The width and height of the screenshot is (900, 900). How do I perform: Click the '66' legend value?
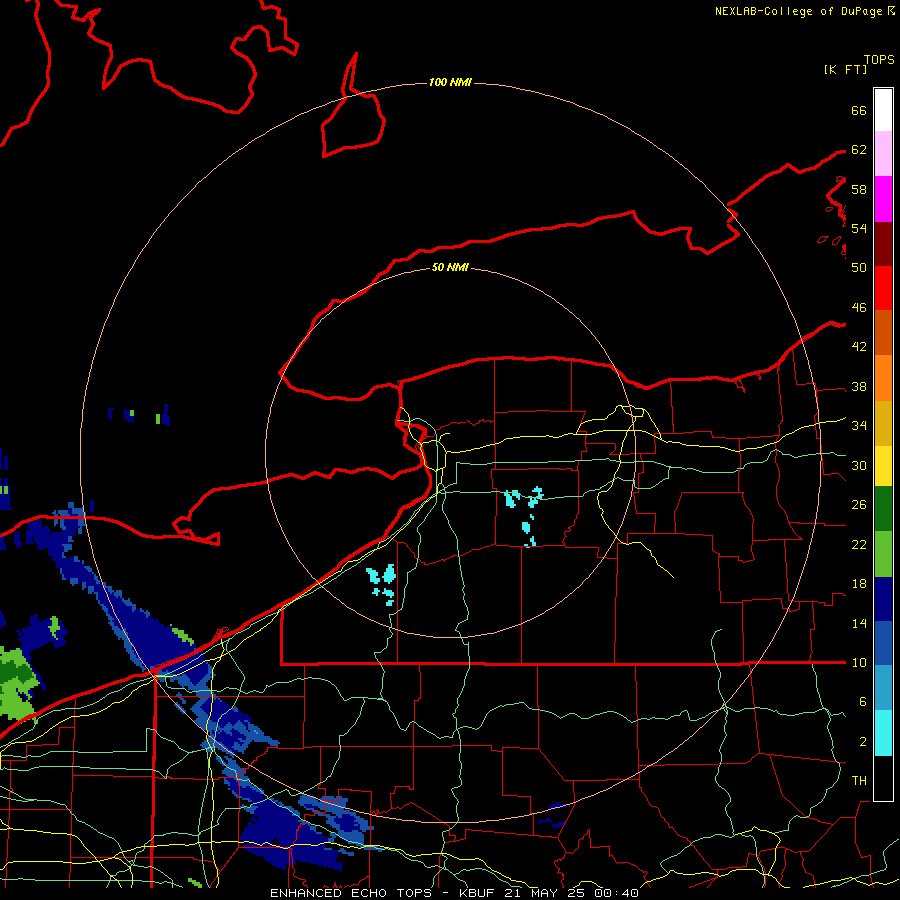point(859,110)
